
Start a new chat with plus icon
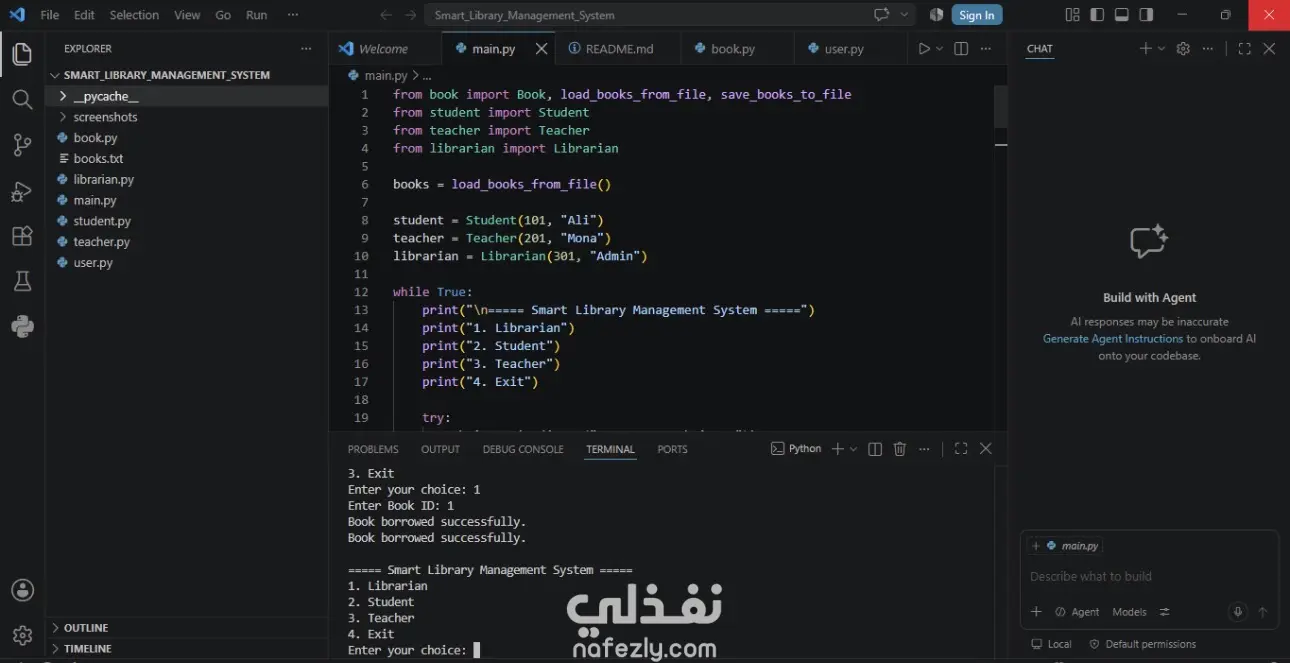(x=1145, y=48)
